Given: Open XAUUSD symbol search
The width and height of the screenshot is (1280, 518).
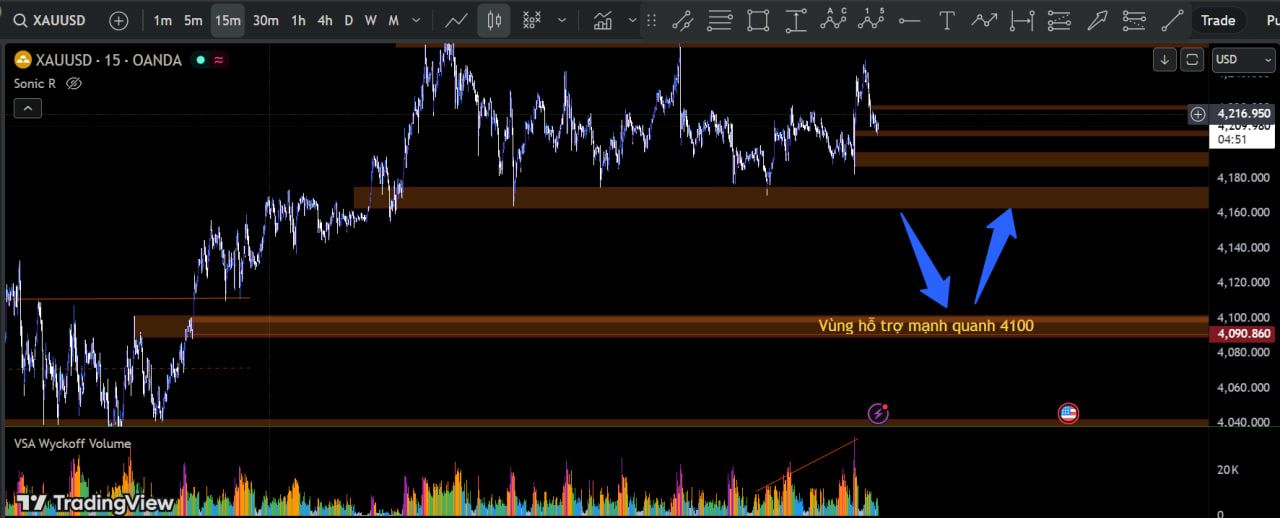Looking at the screenshot, I should (58, 20).
